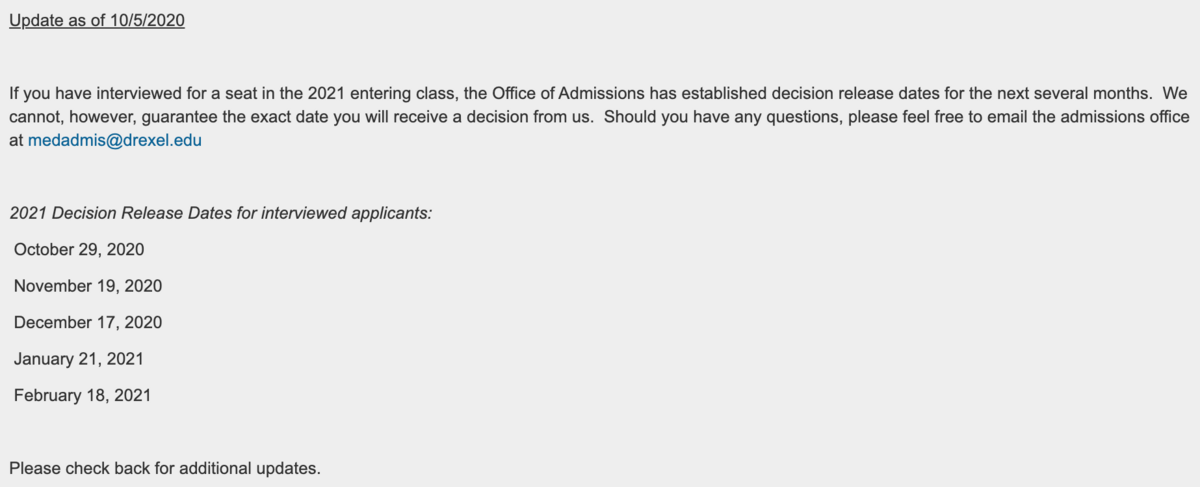Viewport: 1200px width, 487px height.
Task: Select the December 17, 2020 date
Action: [88, 322]
